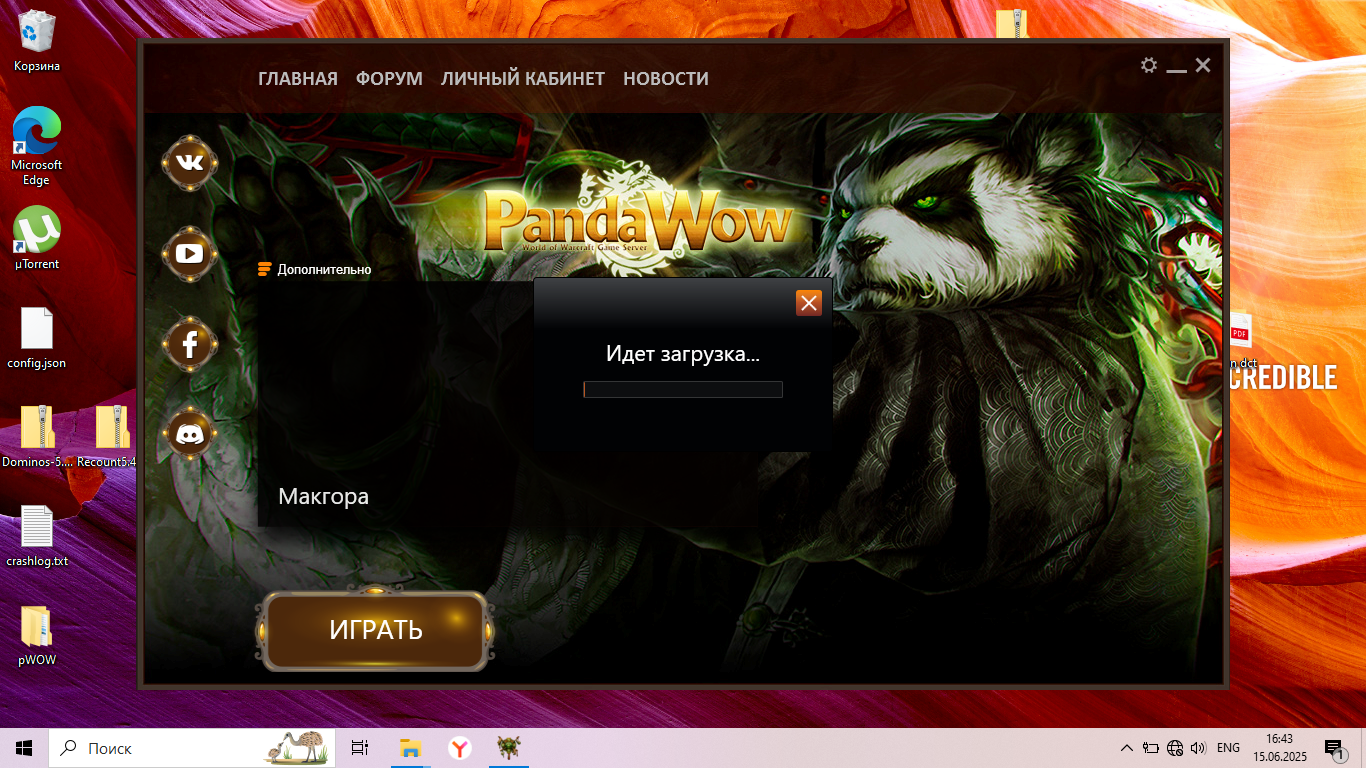Screen dimensions: 1366x768
Task: Open the ЛИЧНЫЙ КАБИНЕТ menu item
Action: tap(523, 78)
